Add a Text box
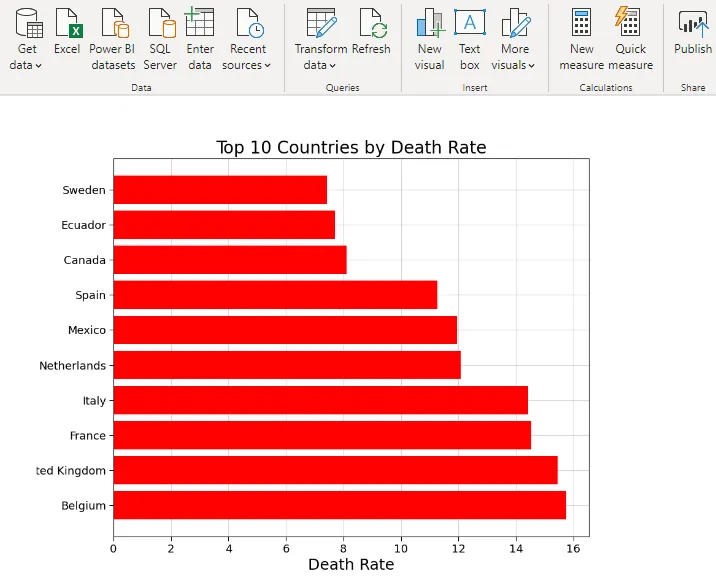716x581 pixels. pyautogui.click(x=469, y=24)
